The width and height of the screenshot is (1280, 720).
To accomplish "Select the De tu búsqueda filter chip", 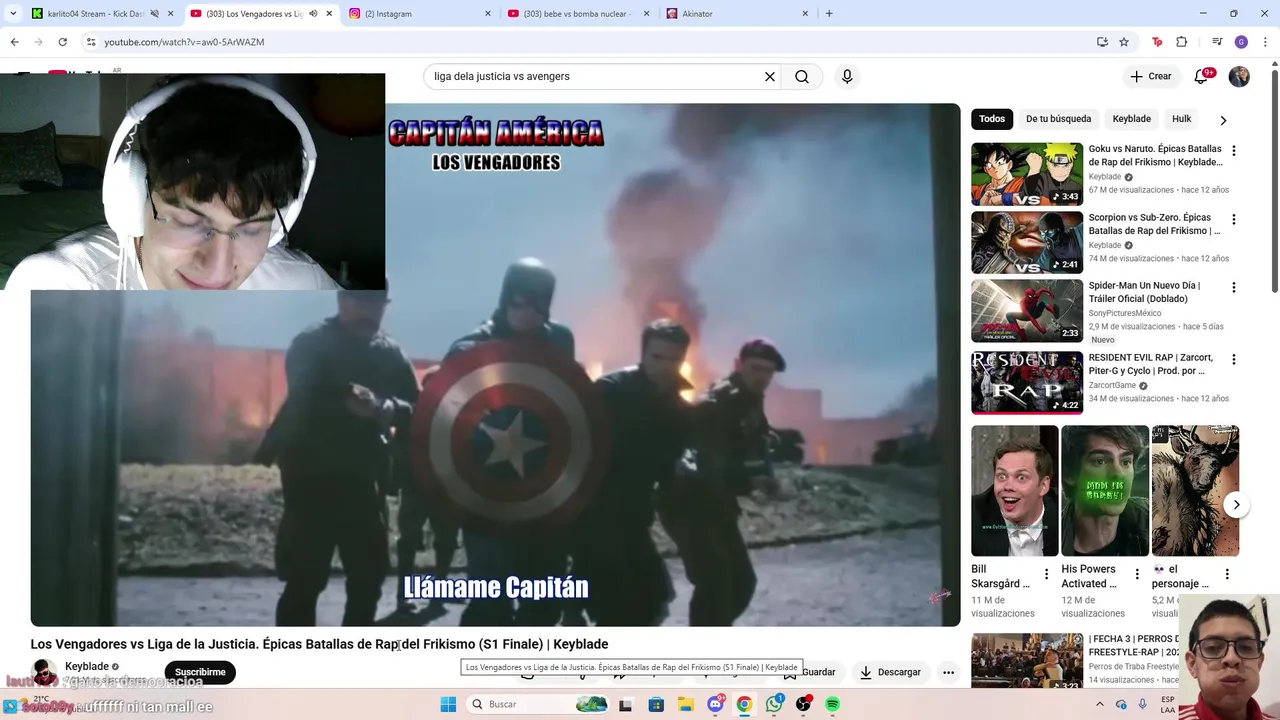I will pos(1058,119).
